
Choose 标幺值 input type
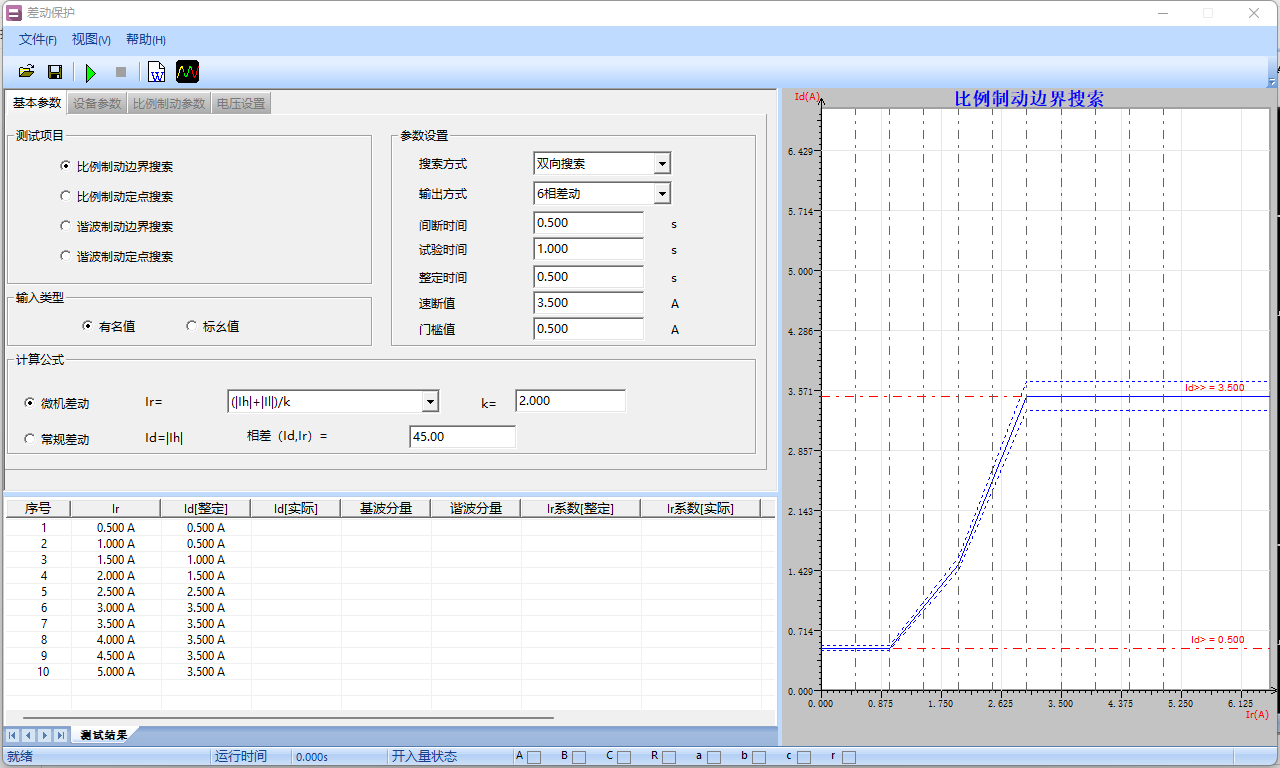[192, 326]
